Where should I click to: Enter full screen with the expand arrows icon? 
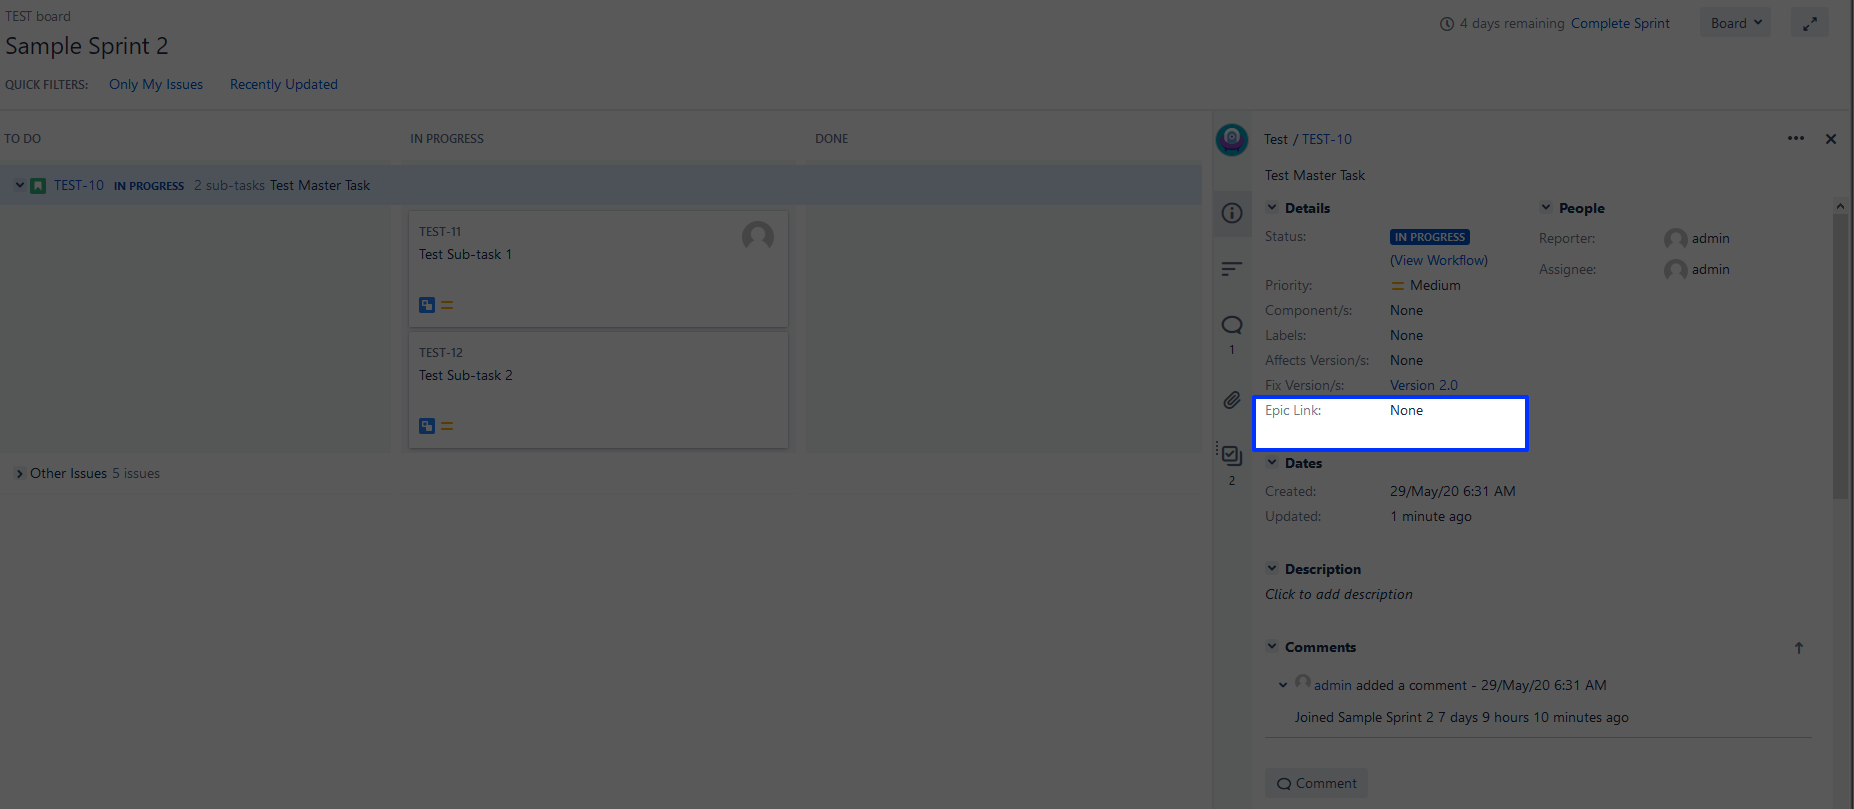pyautogui.click(x=1810, y=24)
